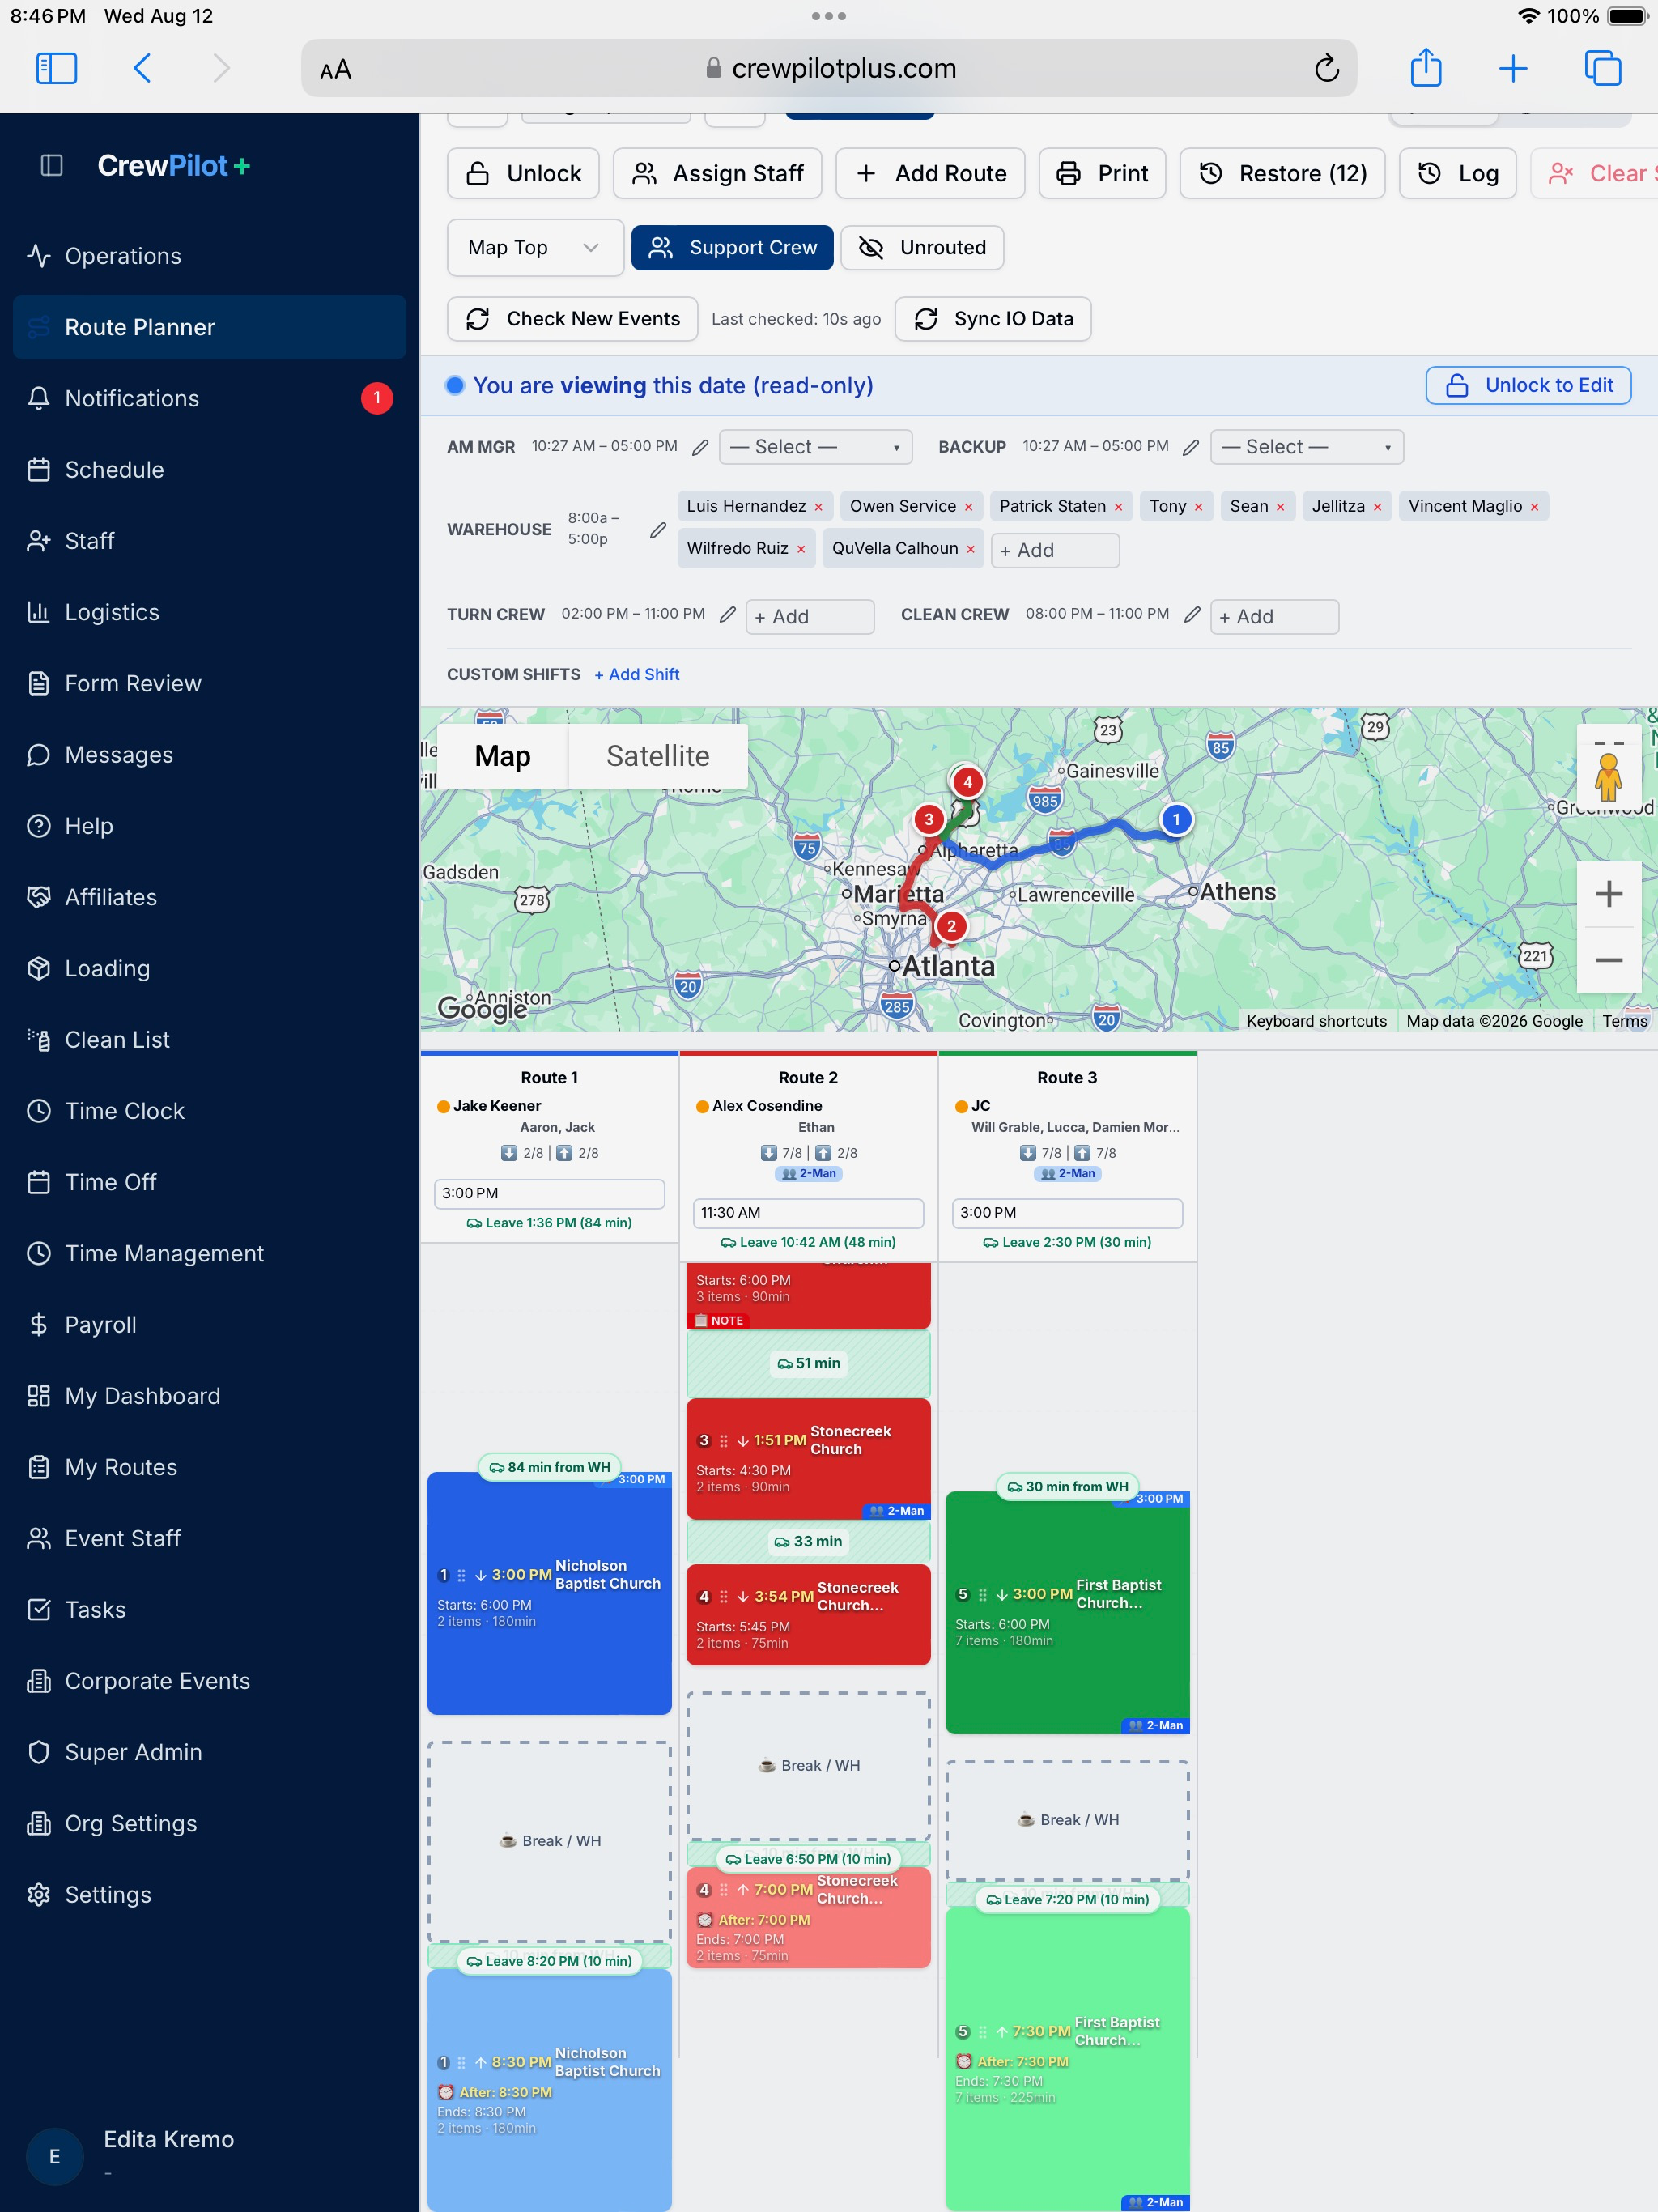Open Nicholson Baptist Church 3:00 PM card
The width and height of the screenshot is (1658, 2212).
(x=549, y=1594)
